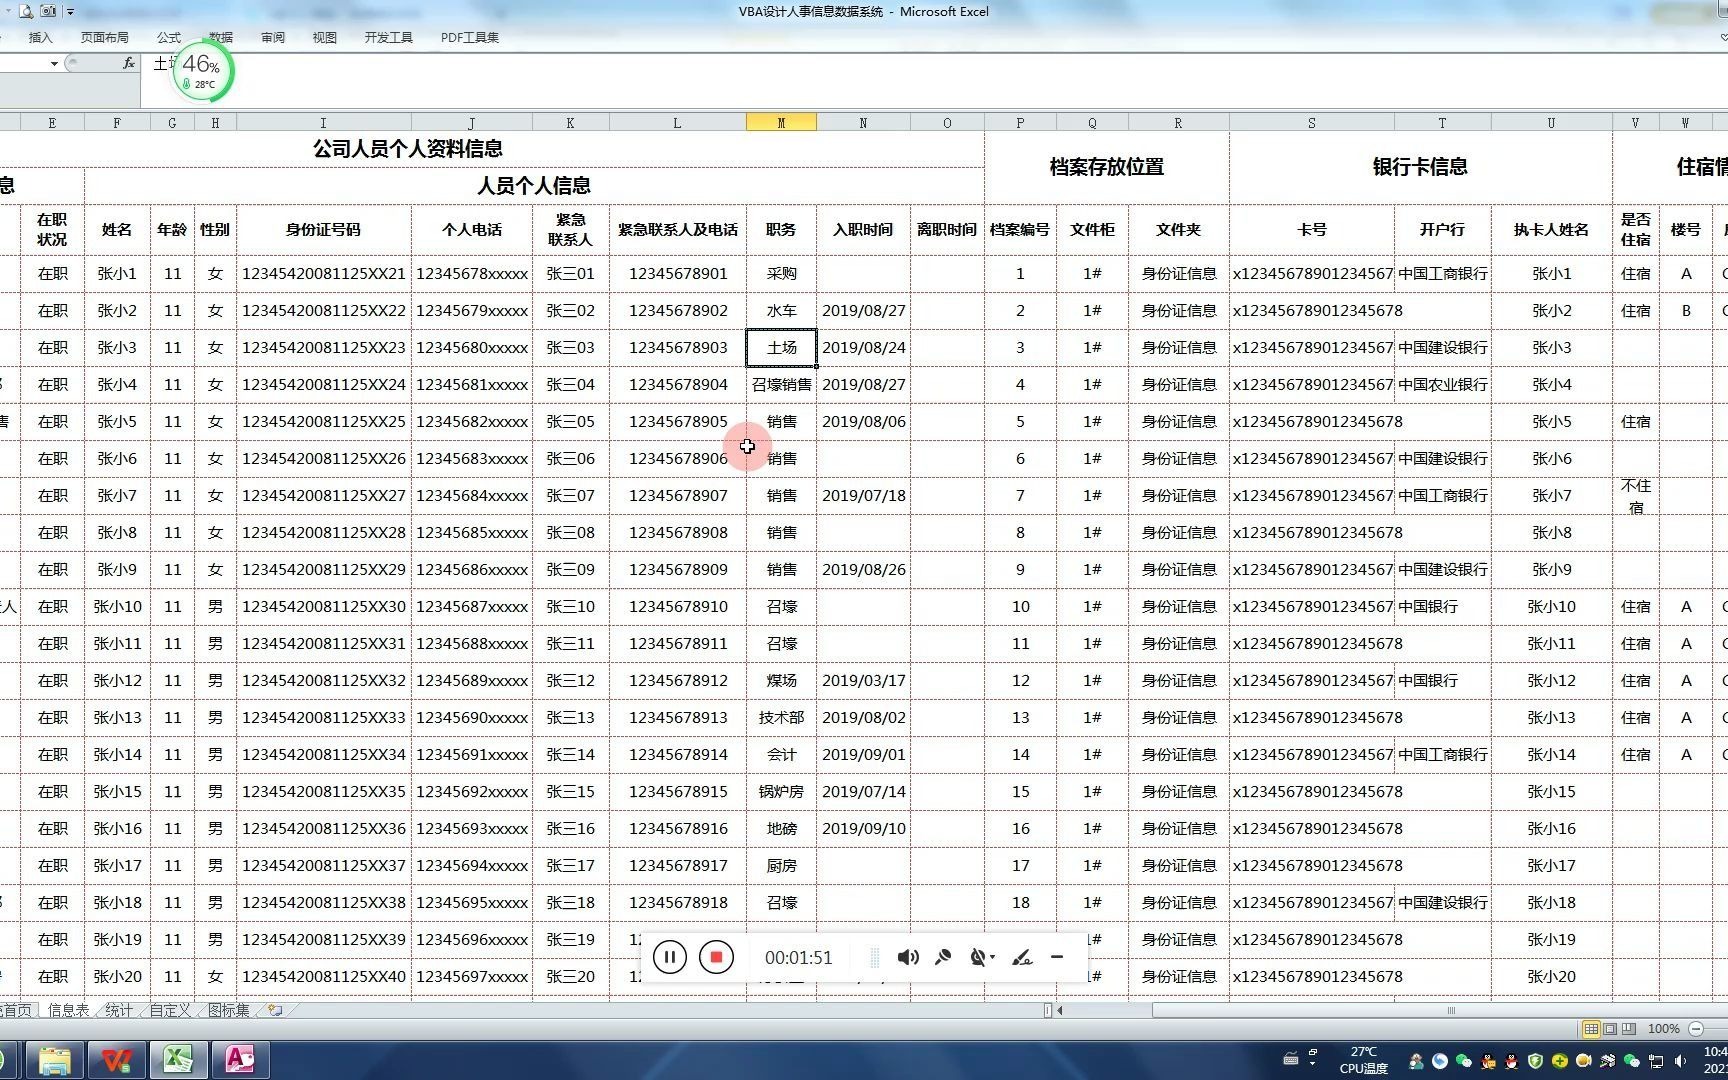Viewport: 1728px width, 1080px height.
Task: Select the 银行卡信息 header cell
Action: (1420, 167)
